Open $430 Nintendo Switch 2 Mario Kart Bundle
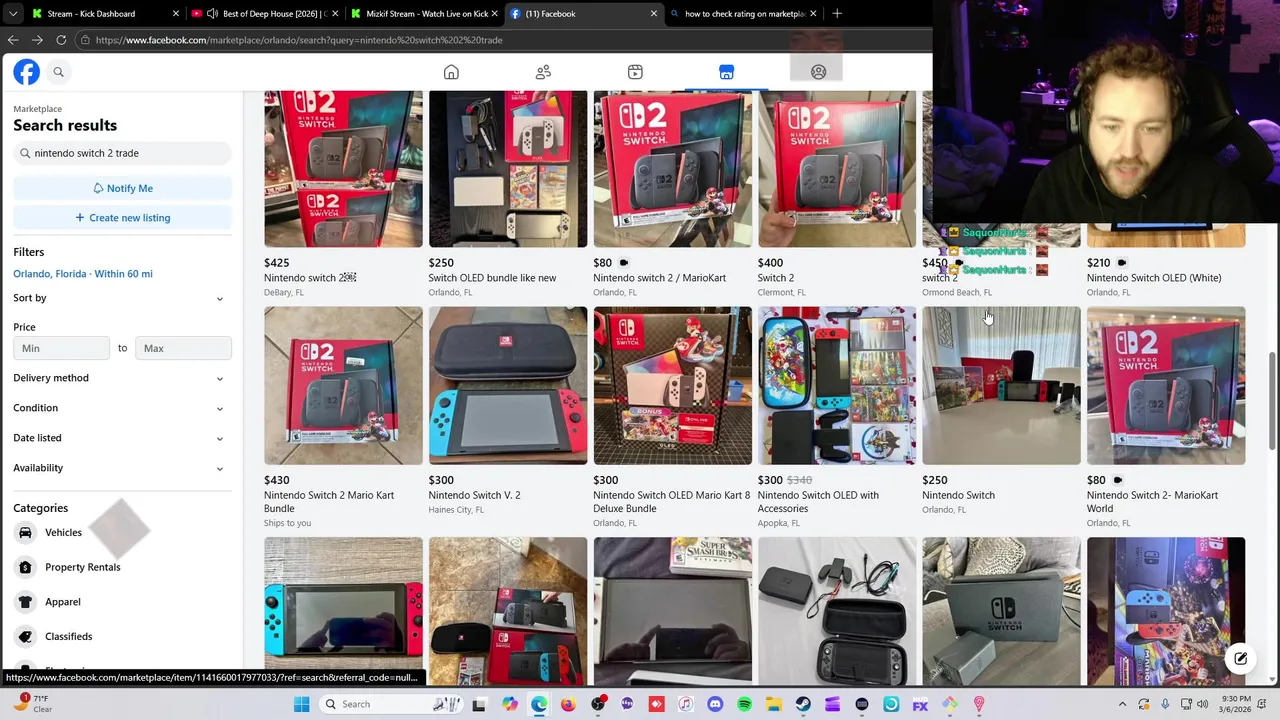Image resolution: width=1280 pixels, height=720 pixels. [x=343, y=417]
